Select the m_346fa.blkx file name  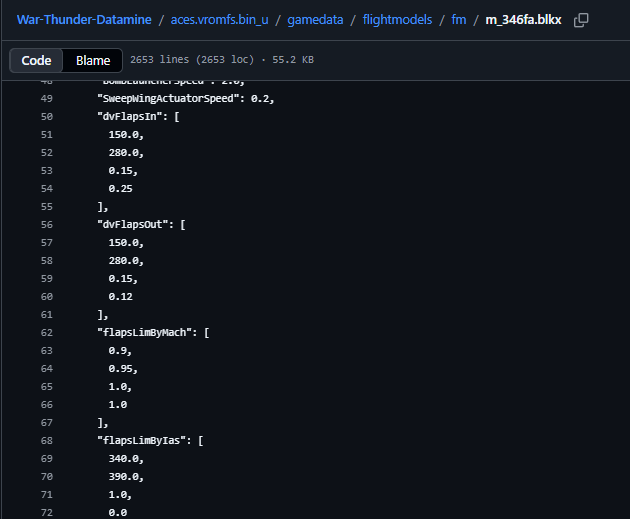[x=523, y=20]
